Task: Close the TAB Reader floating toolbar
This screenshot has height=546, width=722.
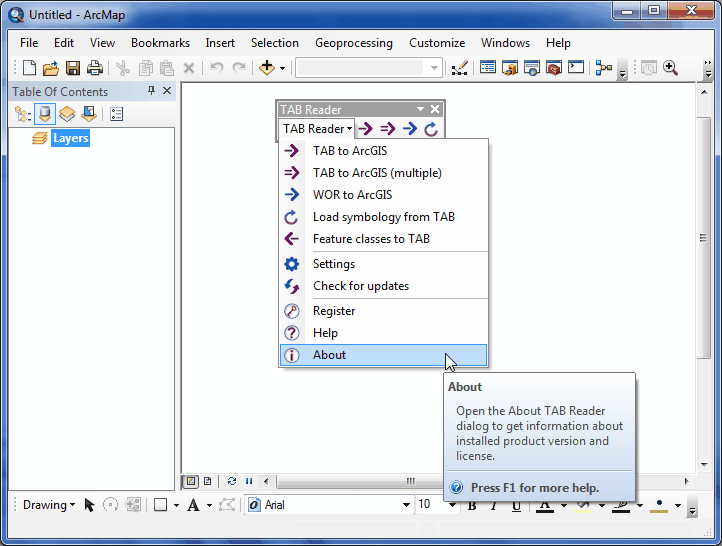Action: coord(435,109)
